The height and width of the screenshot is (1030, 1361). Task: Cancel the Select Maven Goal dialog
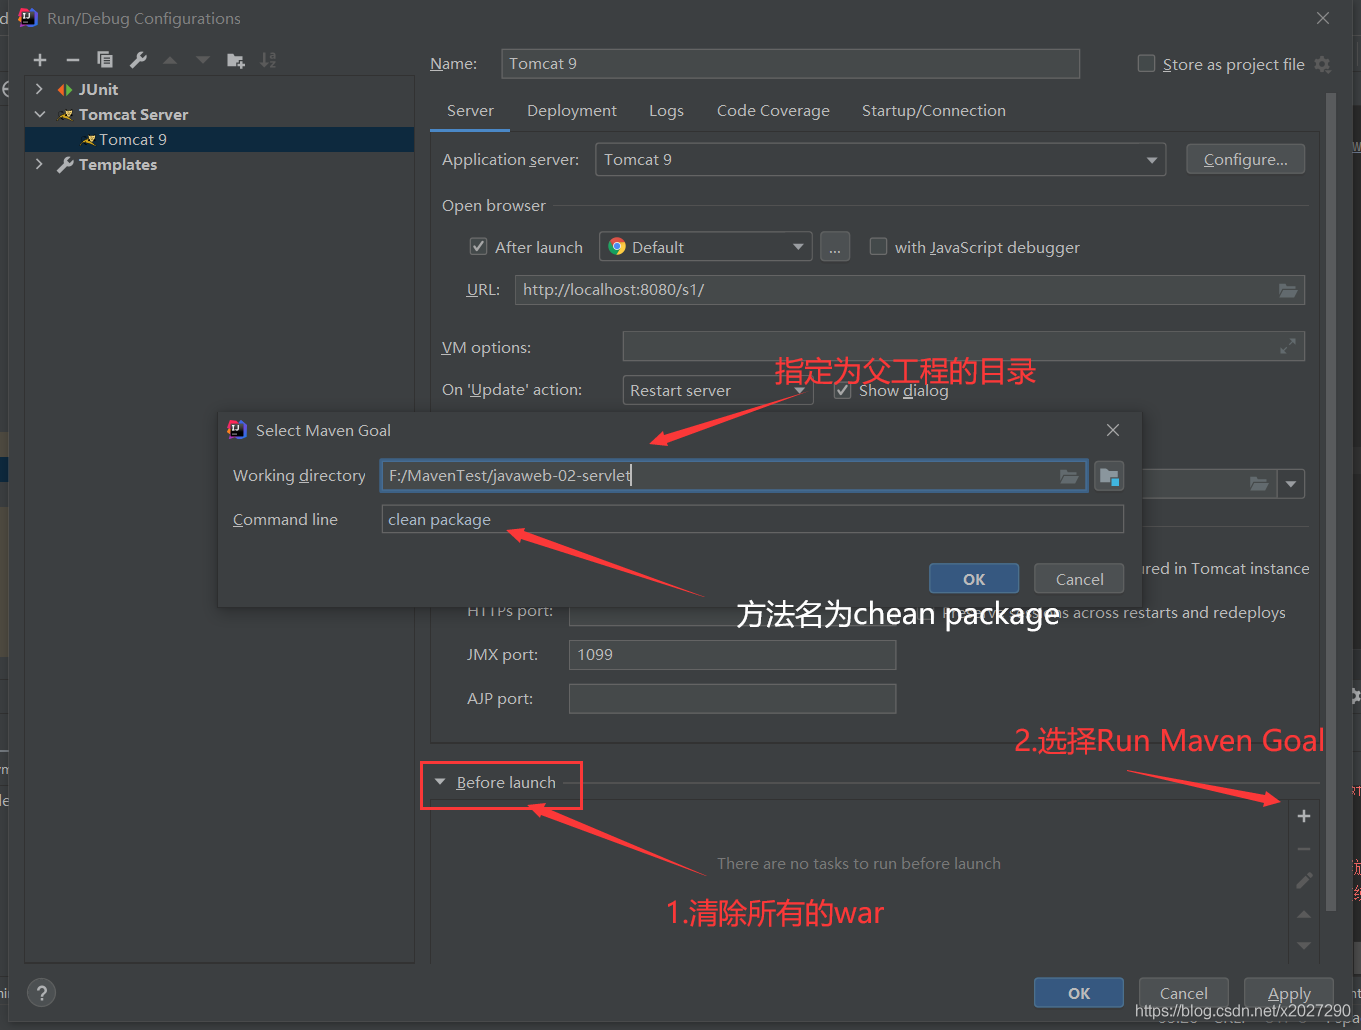click(x=1080, y=579)
